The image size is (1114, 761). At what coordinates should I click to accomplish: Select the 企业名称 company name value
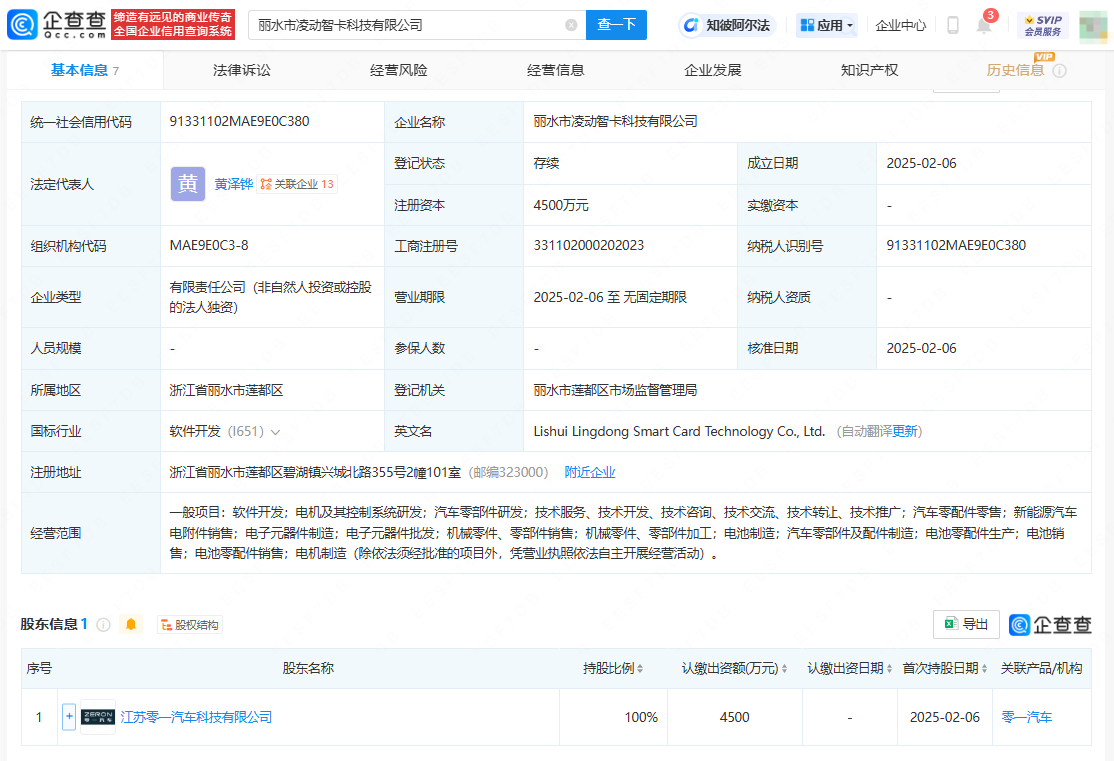[615, 122]
